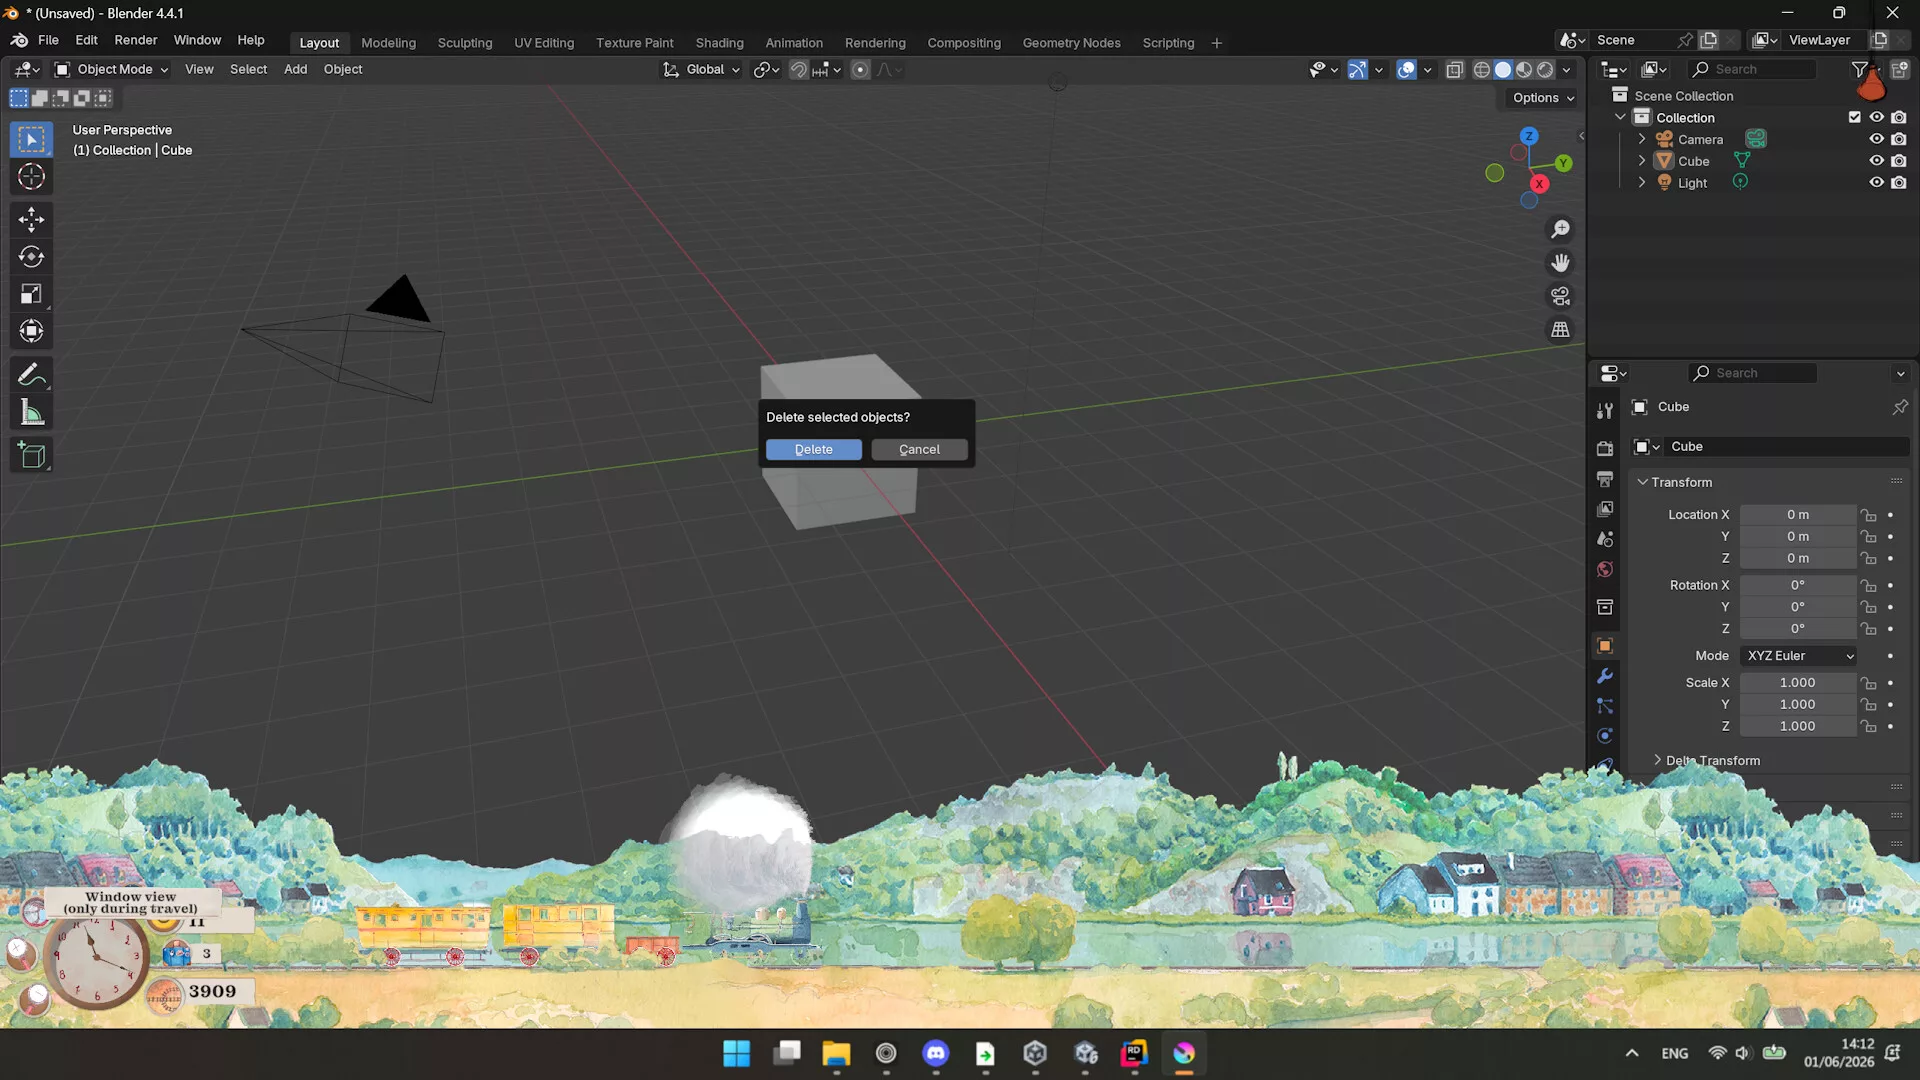Viewport: 1920px width, 1080px height.
Task: Switch to the Shading workspace tab
Action: 719,43
